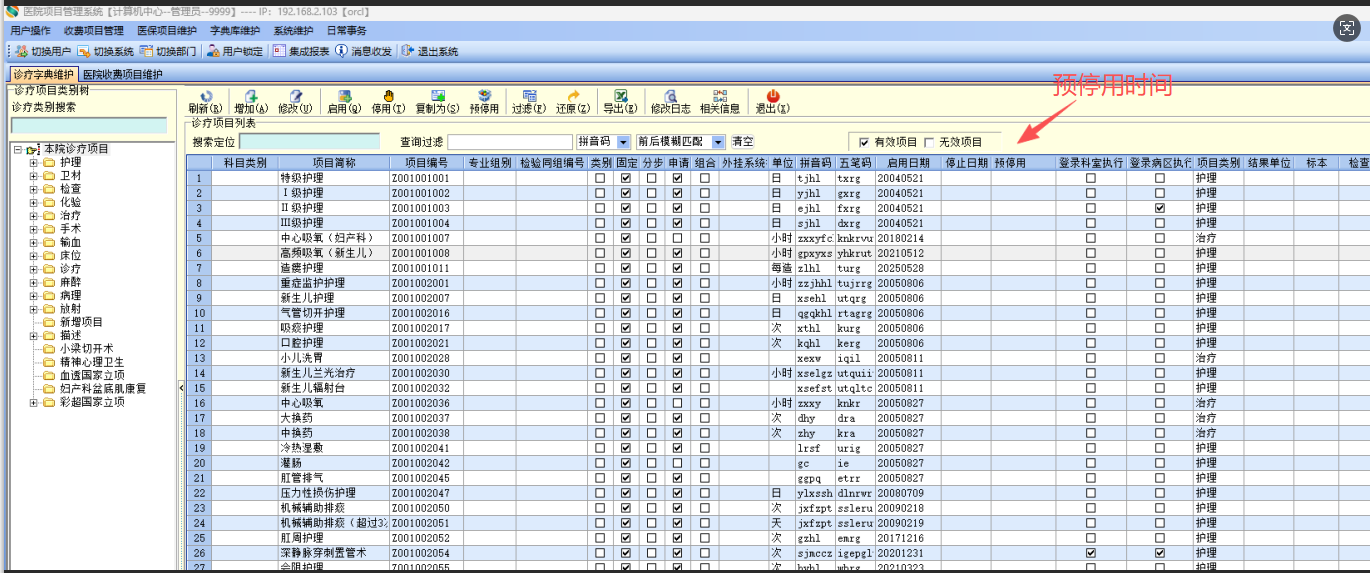The height and width of the screenshot is (573, 1370).
Task: Toggle the 有效项目 checkbox
Action: [864, 142]
